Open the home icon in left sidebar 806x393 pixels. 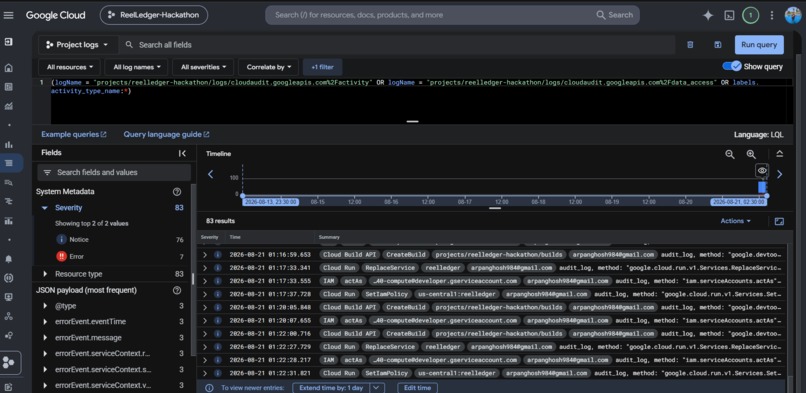[x=8, y=67]
